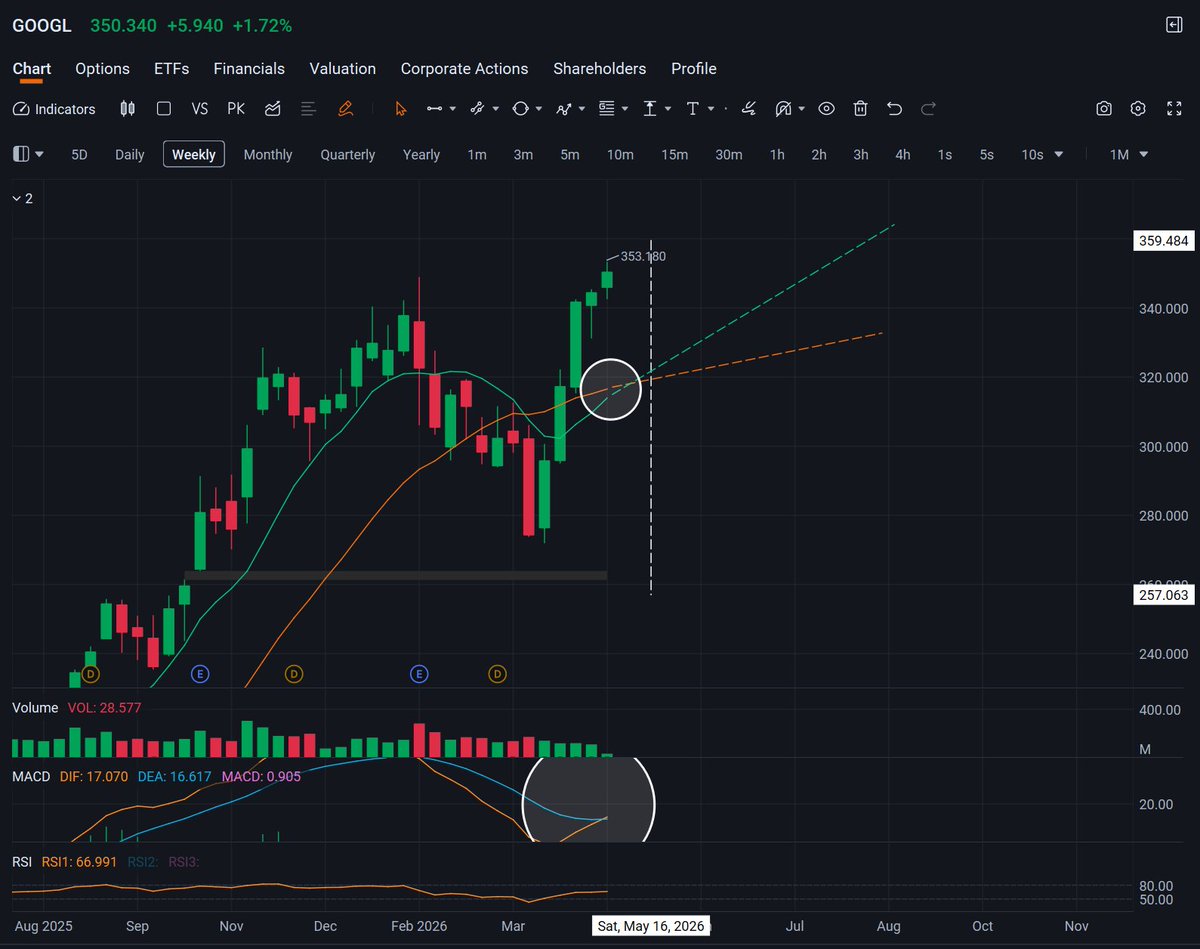
Task: Take a chart screenshot with camera icon
Action: 1104,109
